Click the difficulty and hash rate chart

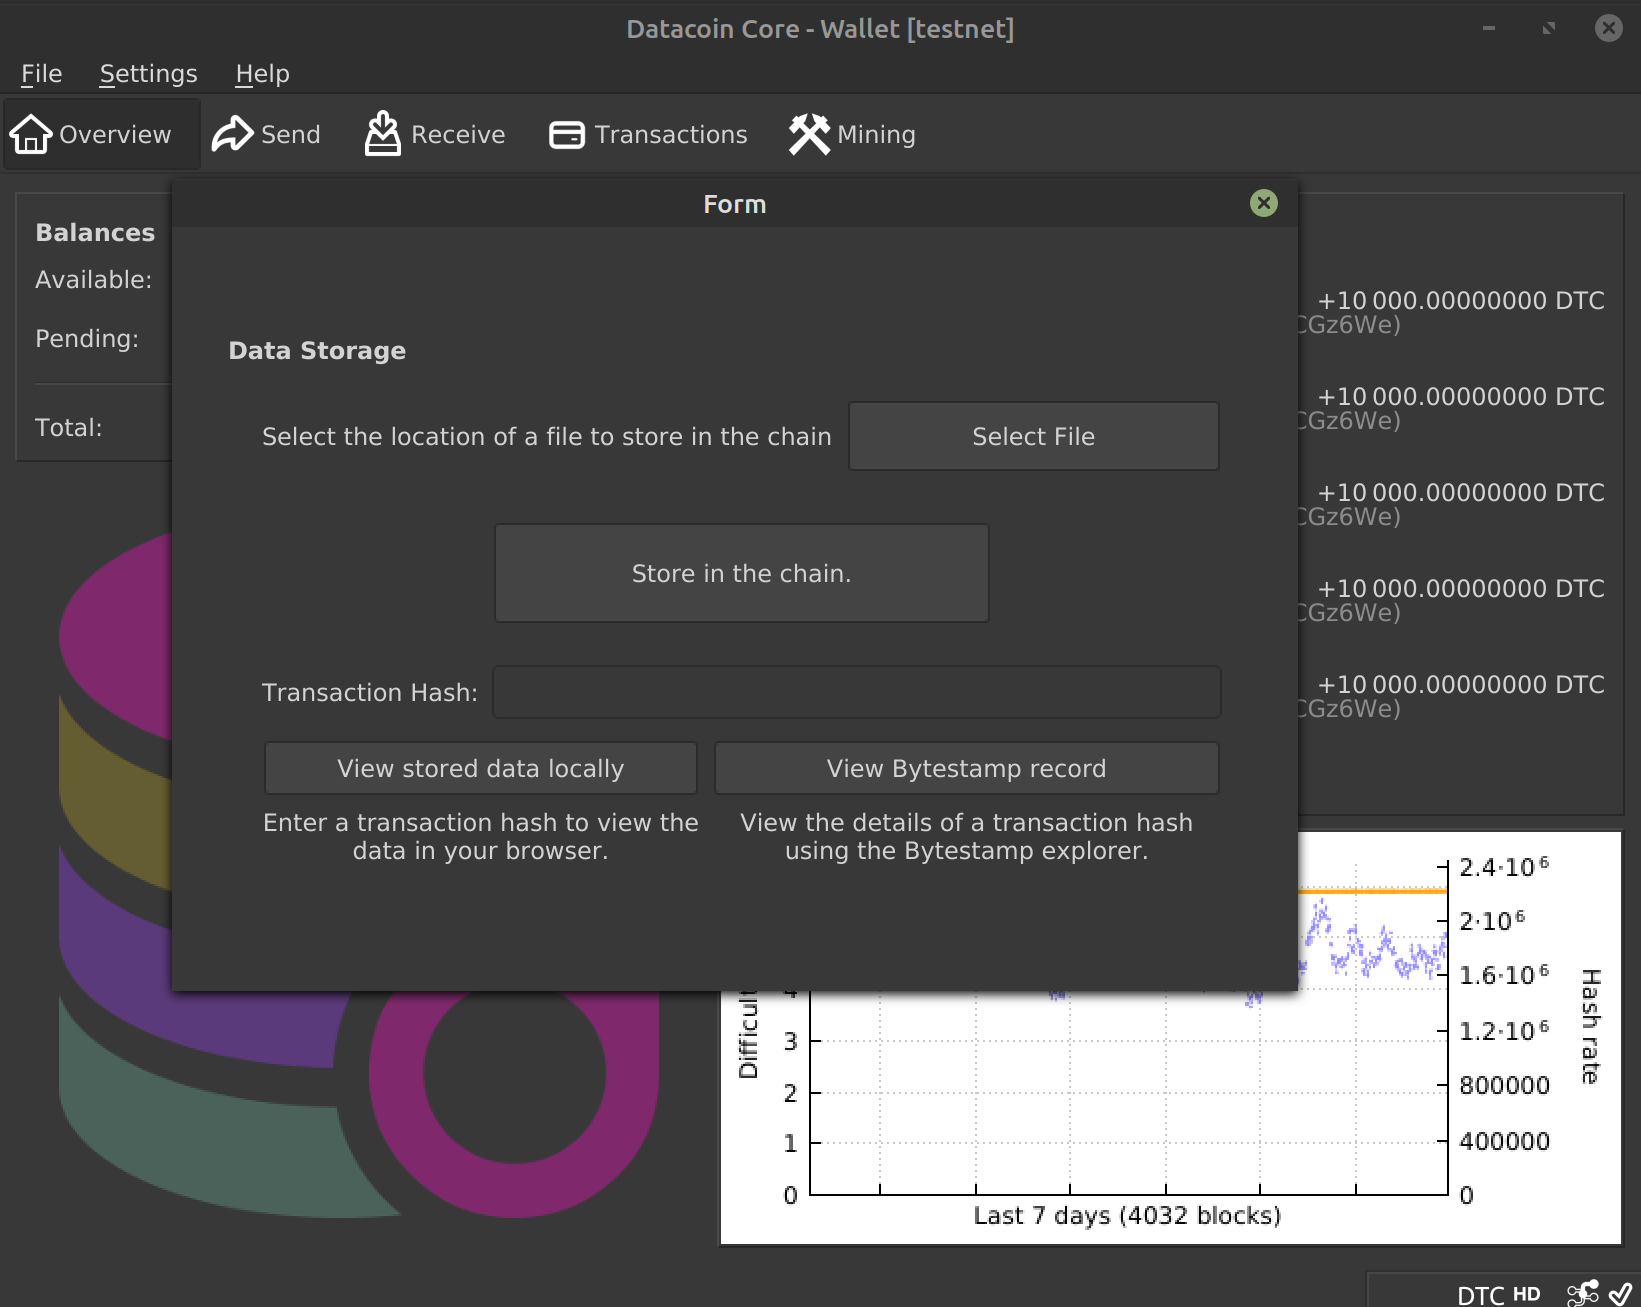1170,1038
